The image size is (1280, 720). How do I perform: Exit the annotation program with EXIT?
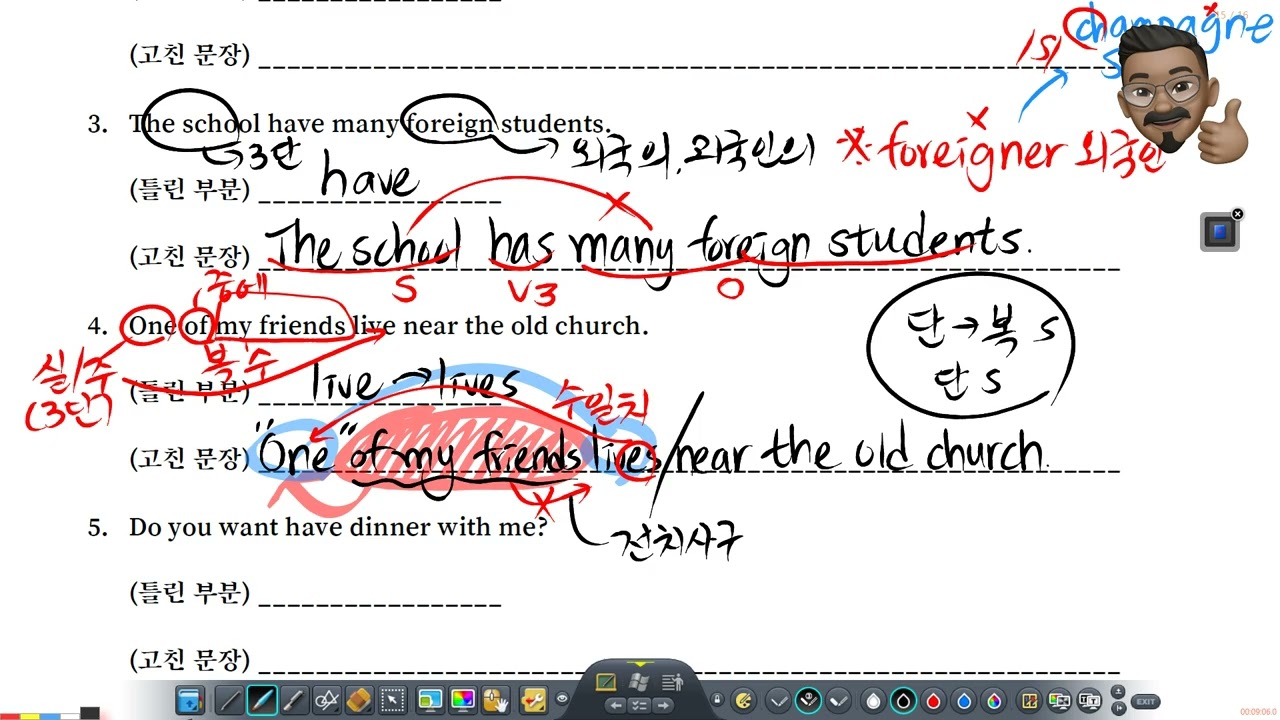point(1146,701)
